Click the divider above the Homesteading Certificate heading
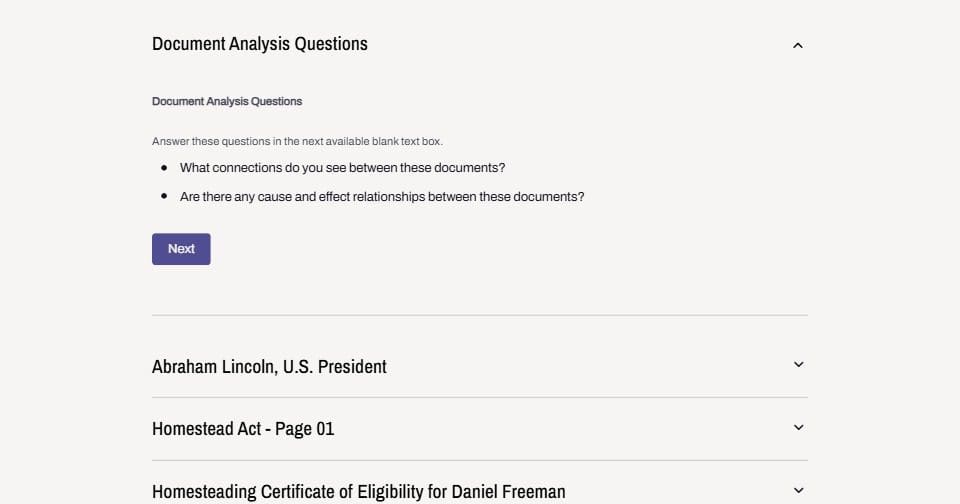The image size is (960, 504). pos(480,460)
